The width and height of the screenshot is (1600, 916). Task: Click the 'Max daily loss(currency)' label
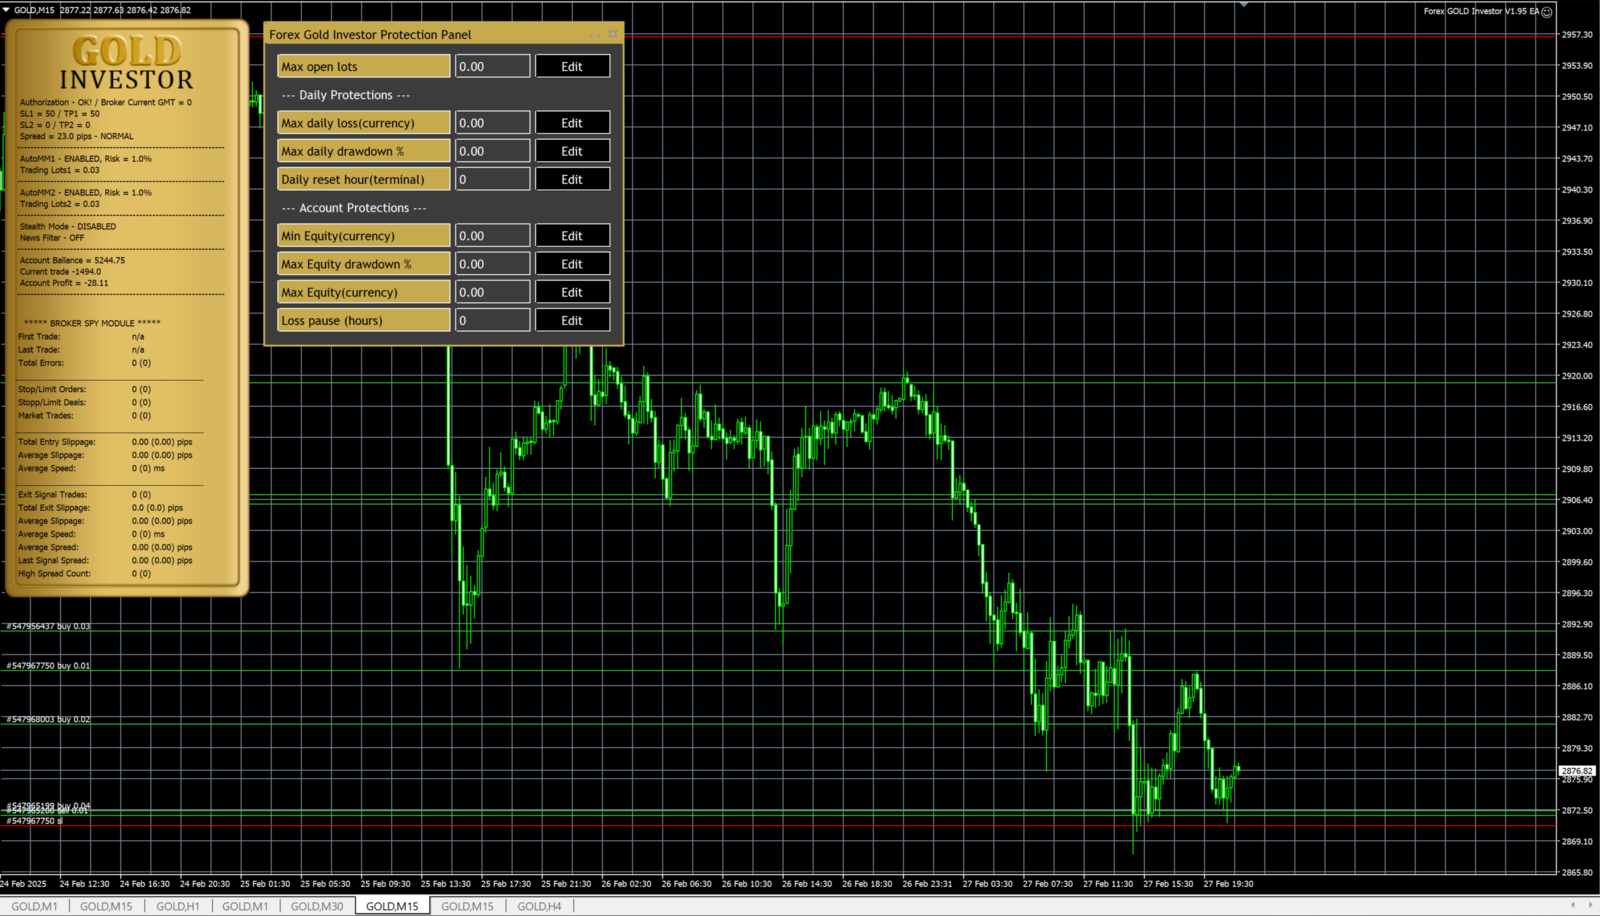[x=364, y=123]
